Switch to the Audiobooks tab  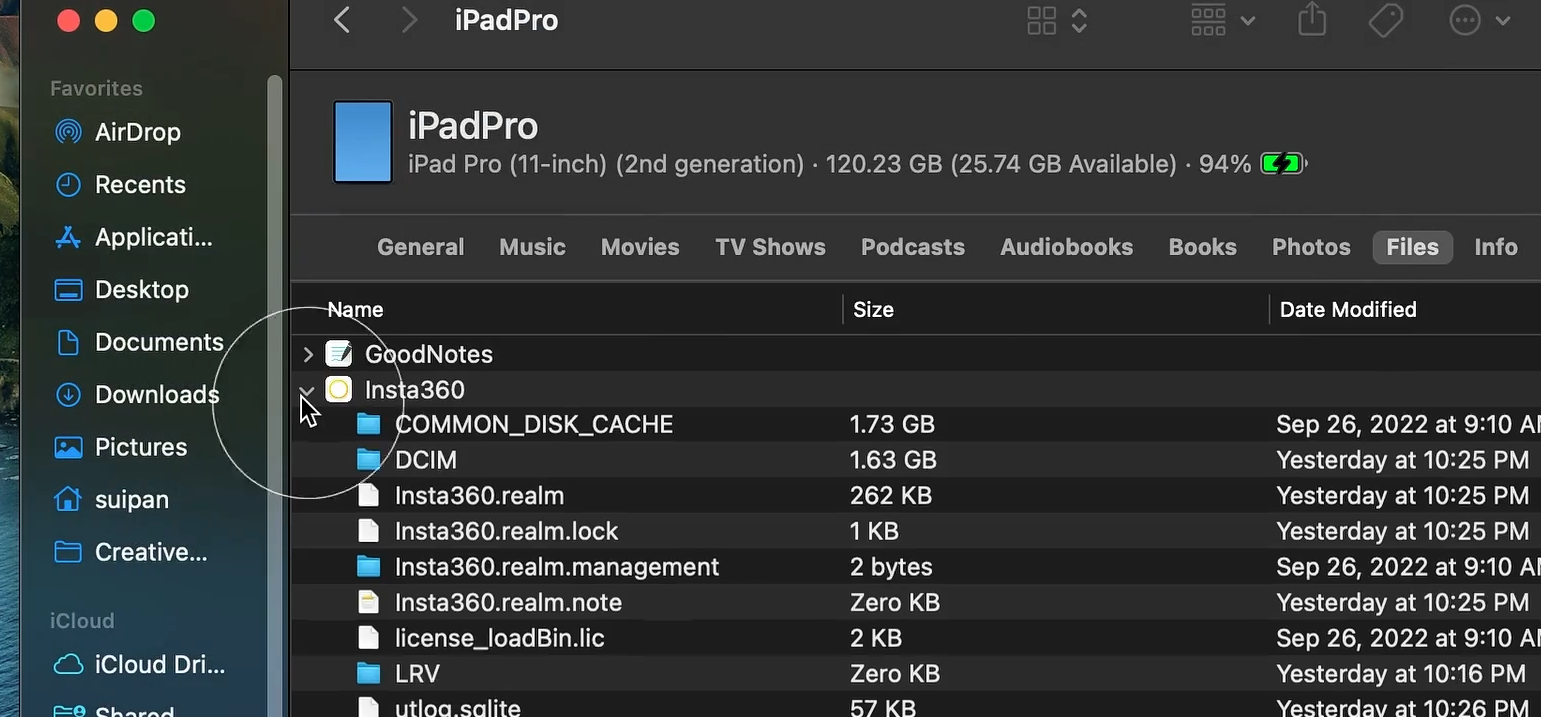point(1067,247)
